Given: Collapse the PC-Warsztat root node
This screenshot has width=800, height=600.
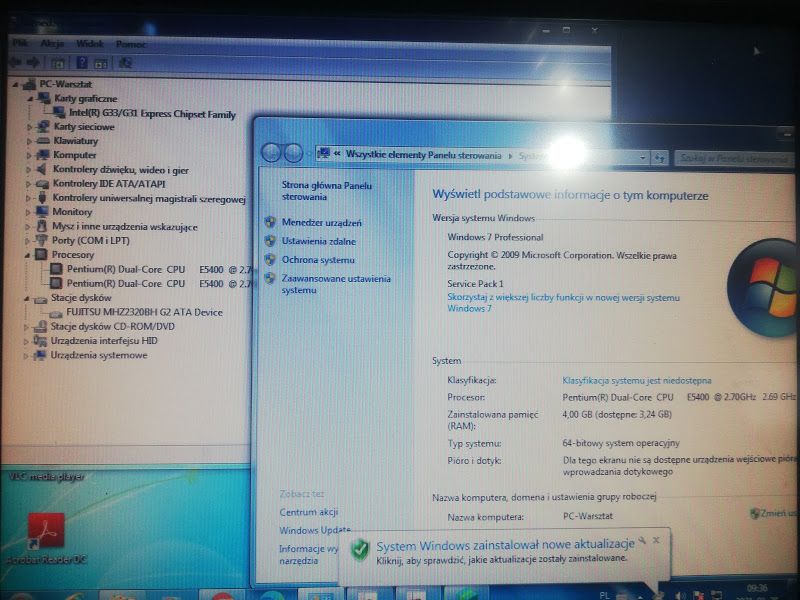Looking at the screenshot, I should point(15,85).
